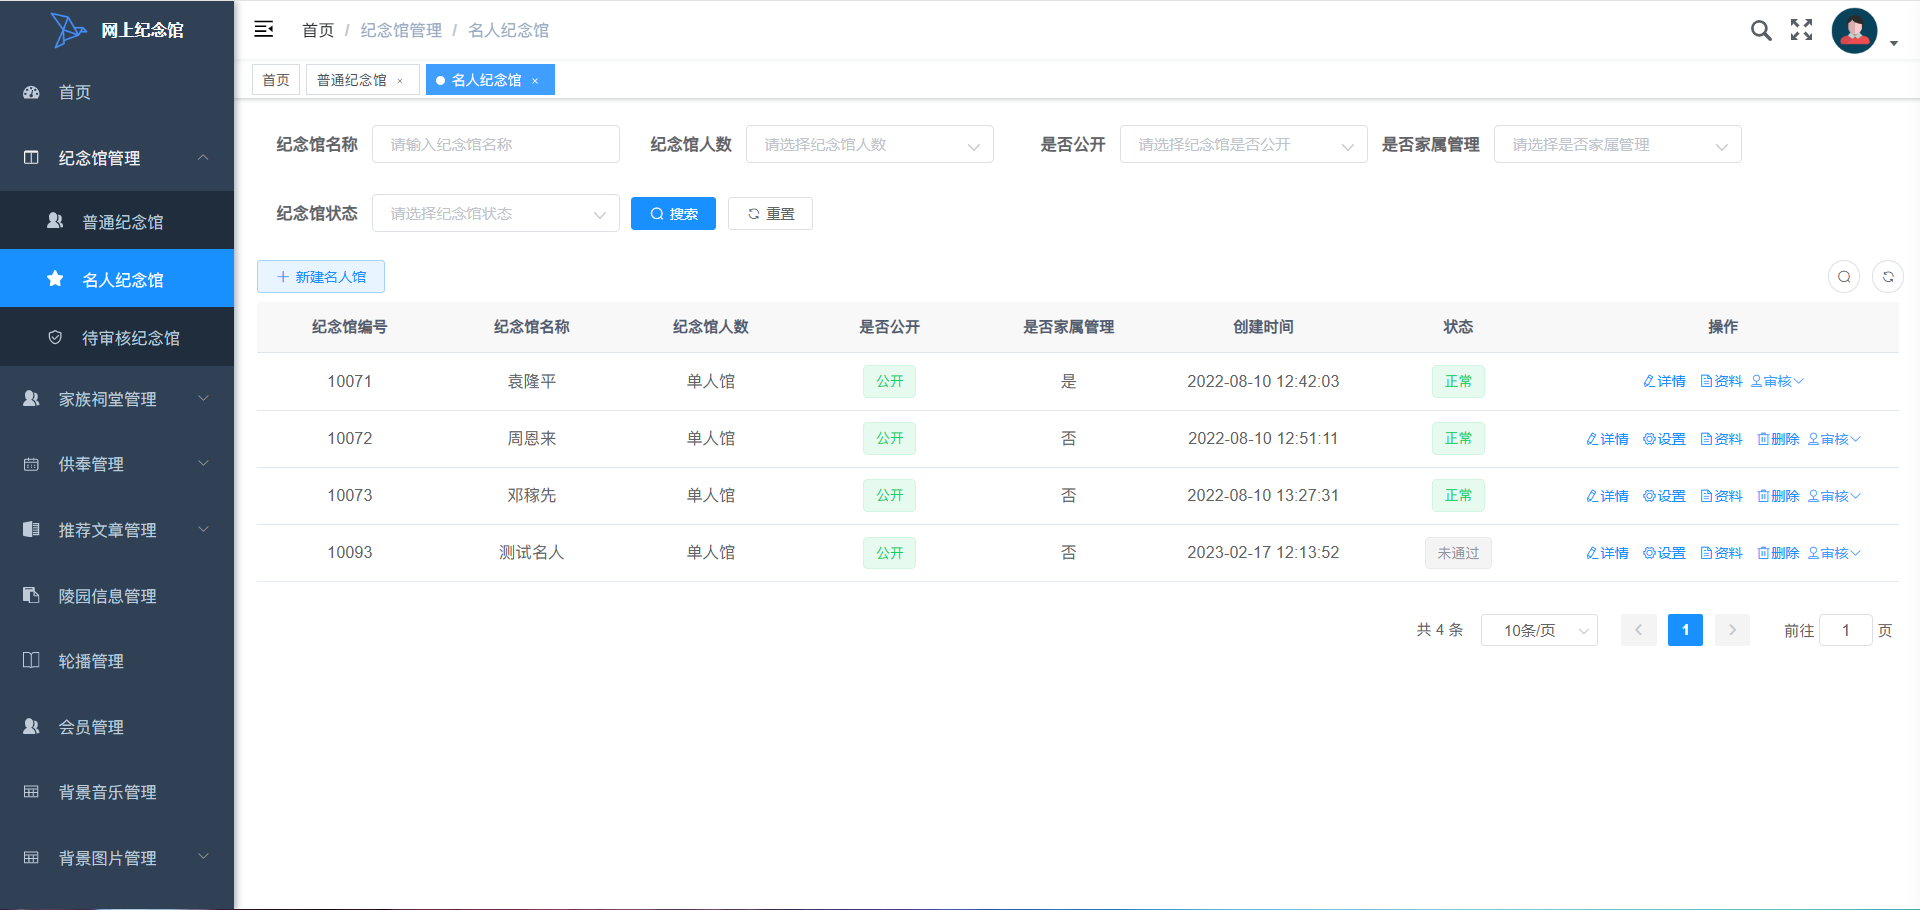Click the 未通过 status tag for 测试名人

(x=1458, y=553)
